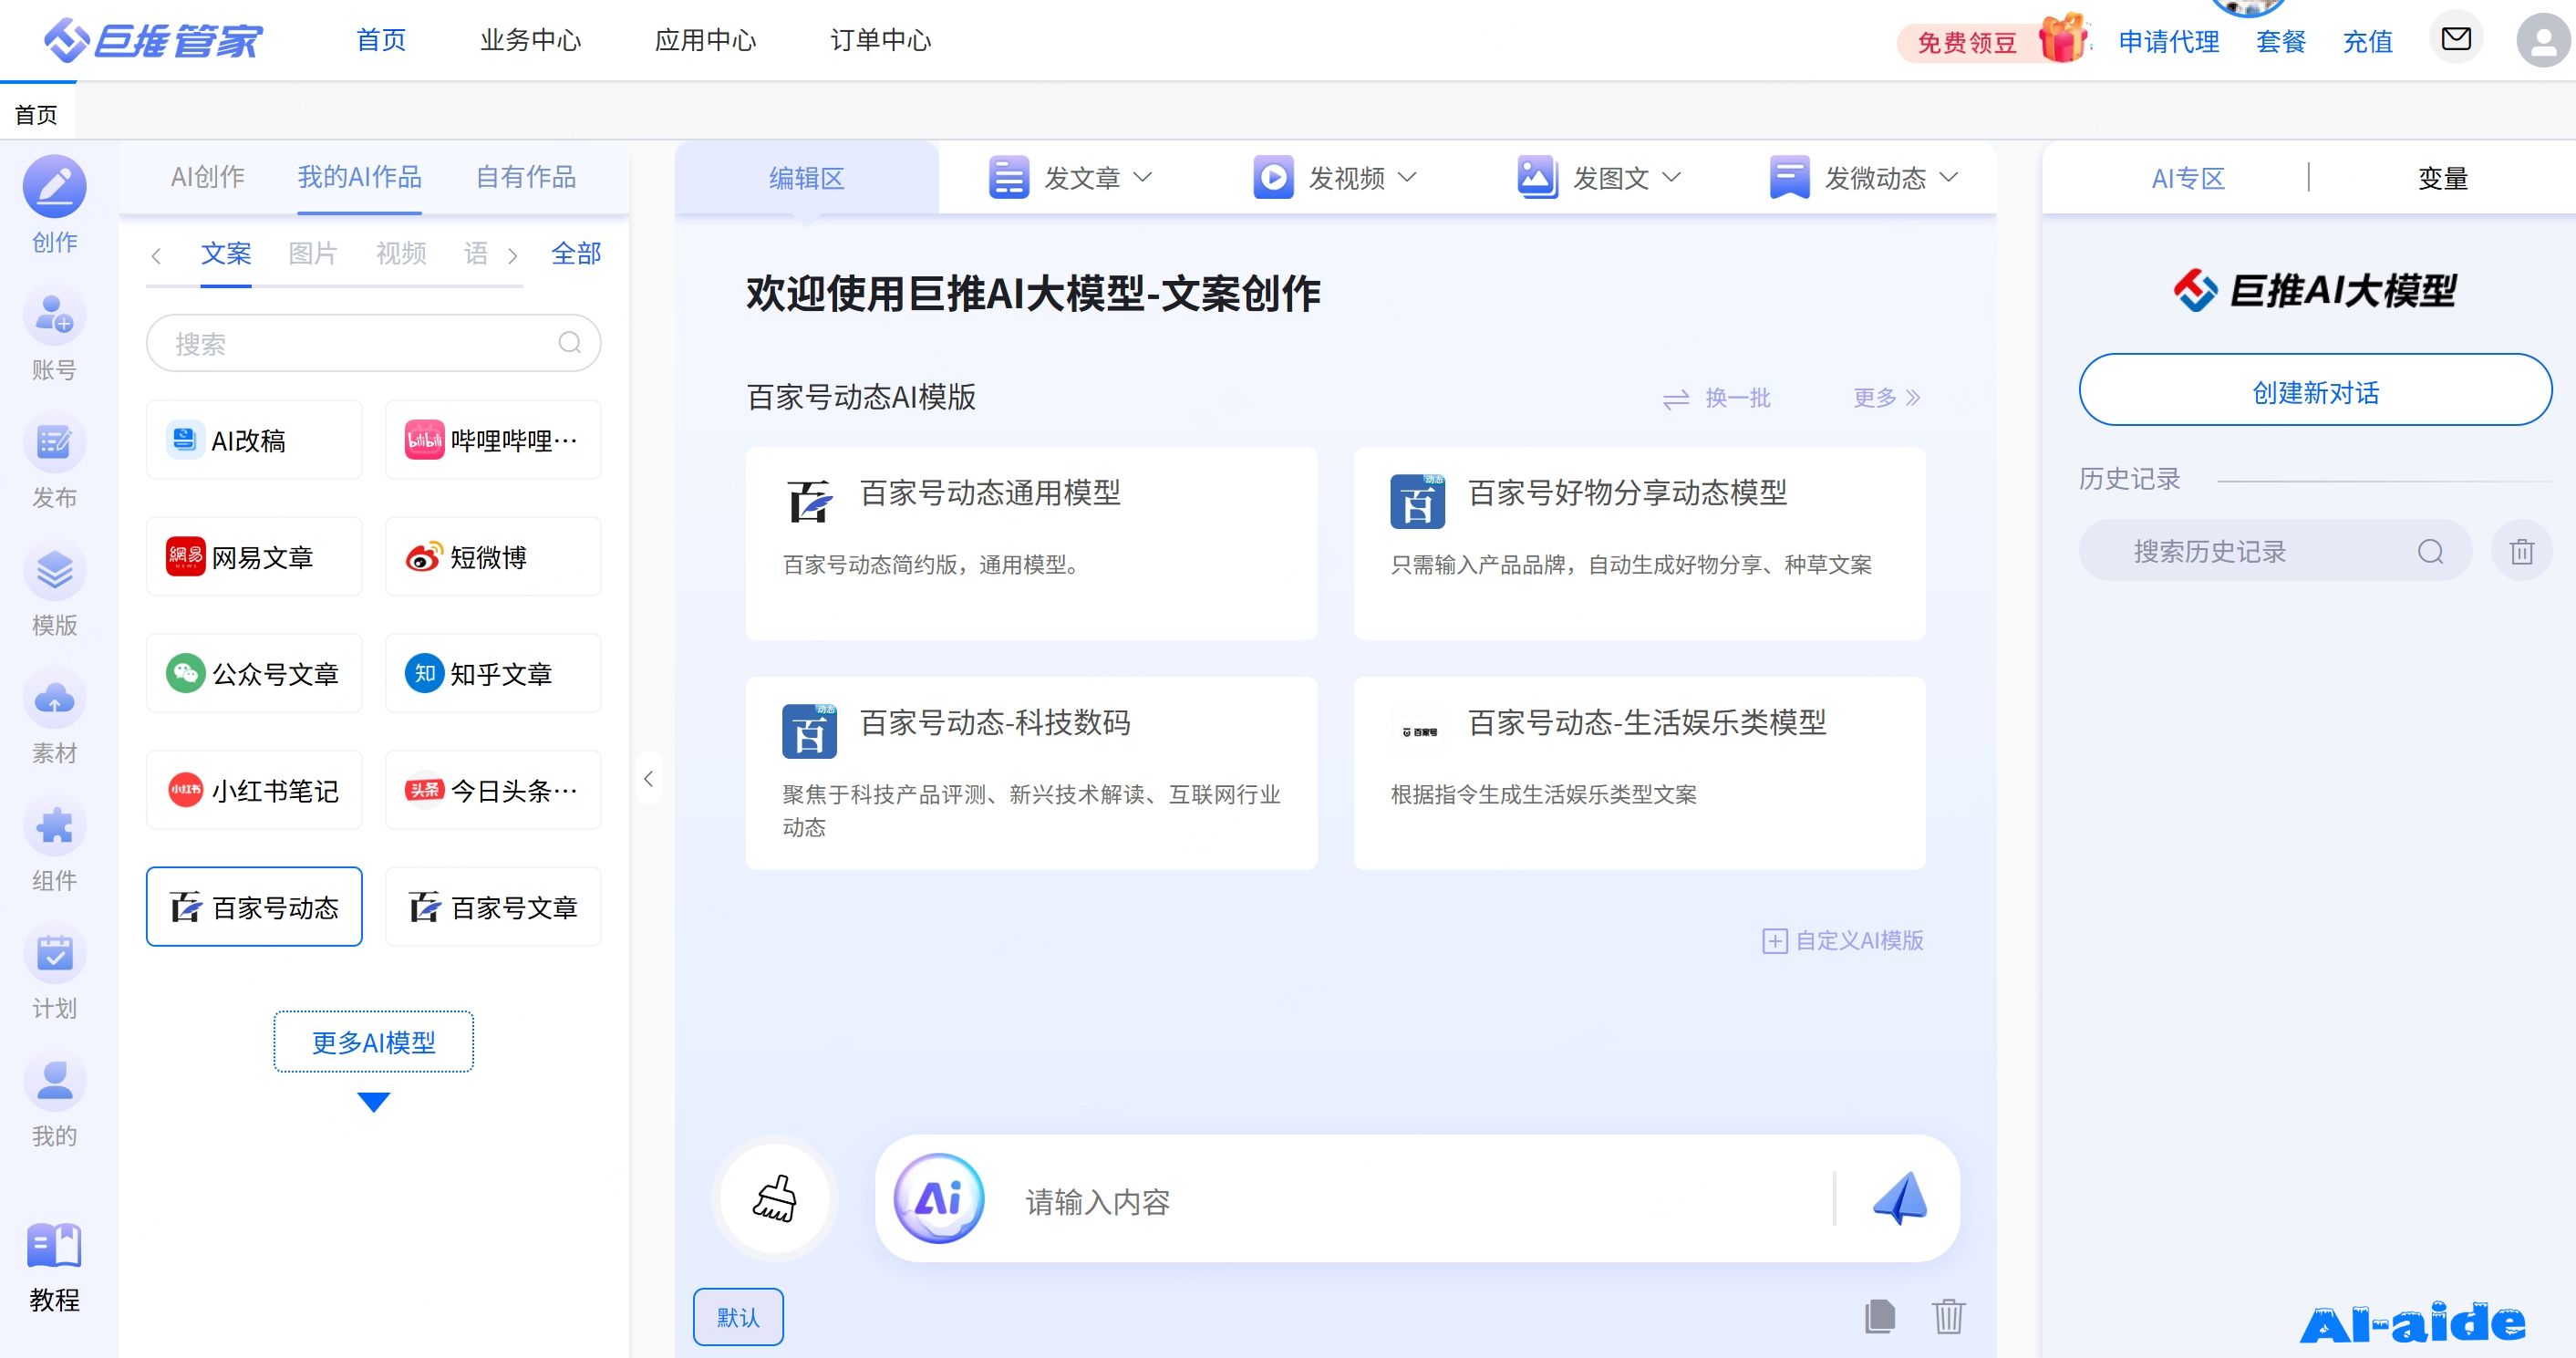Switch to 变量 tab
The height and width of the screenshot is (1358, 2576).
(2443, 178)
